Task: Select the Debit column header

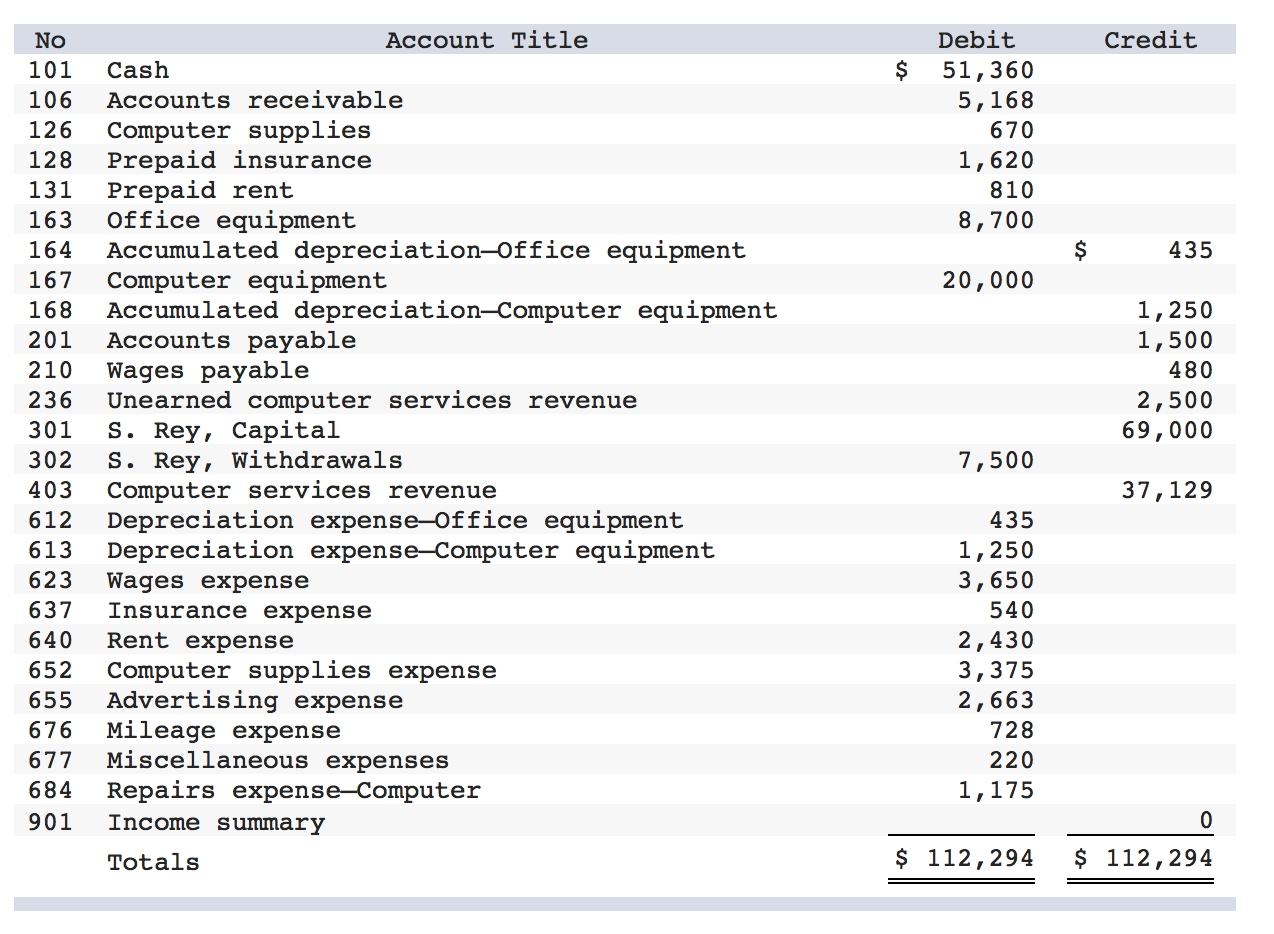Action: (976, 40)
